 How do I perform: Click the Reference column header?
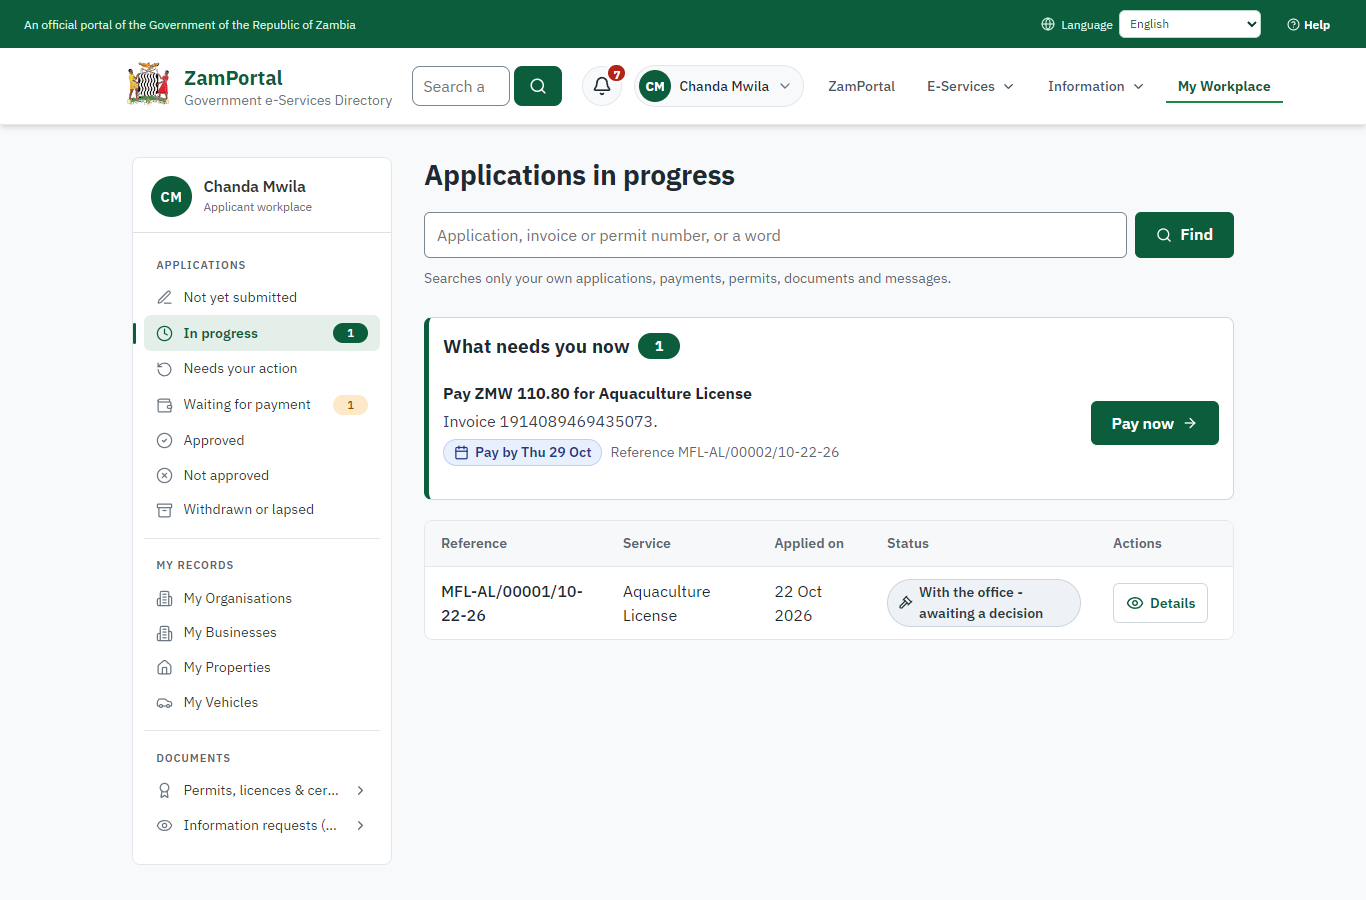click(474, 543)
